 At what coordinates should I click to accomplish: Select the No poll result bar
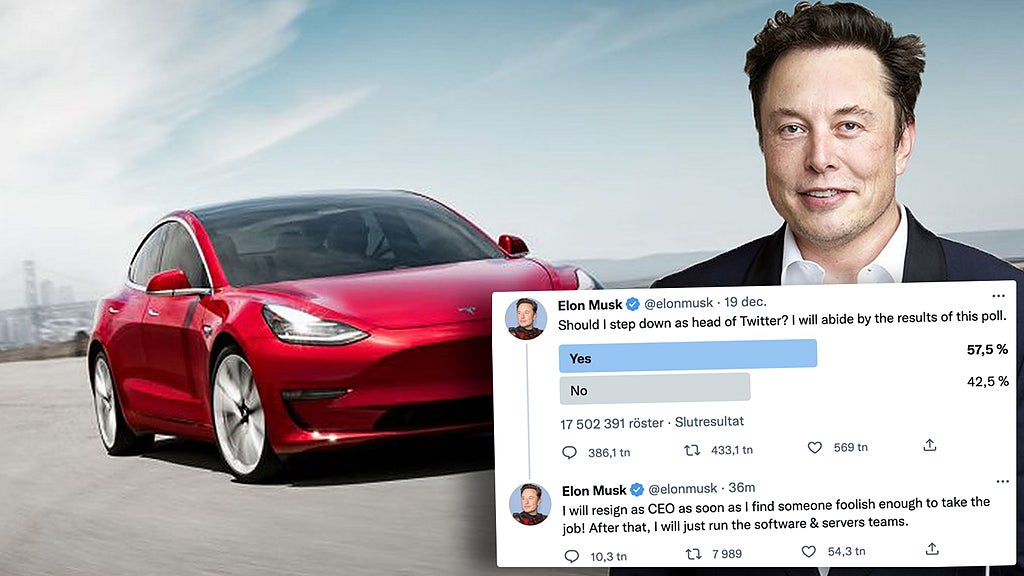tap(654, 389)
